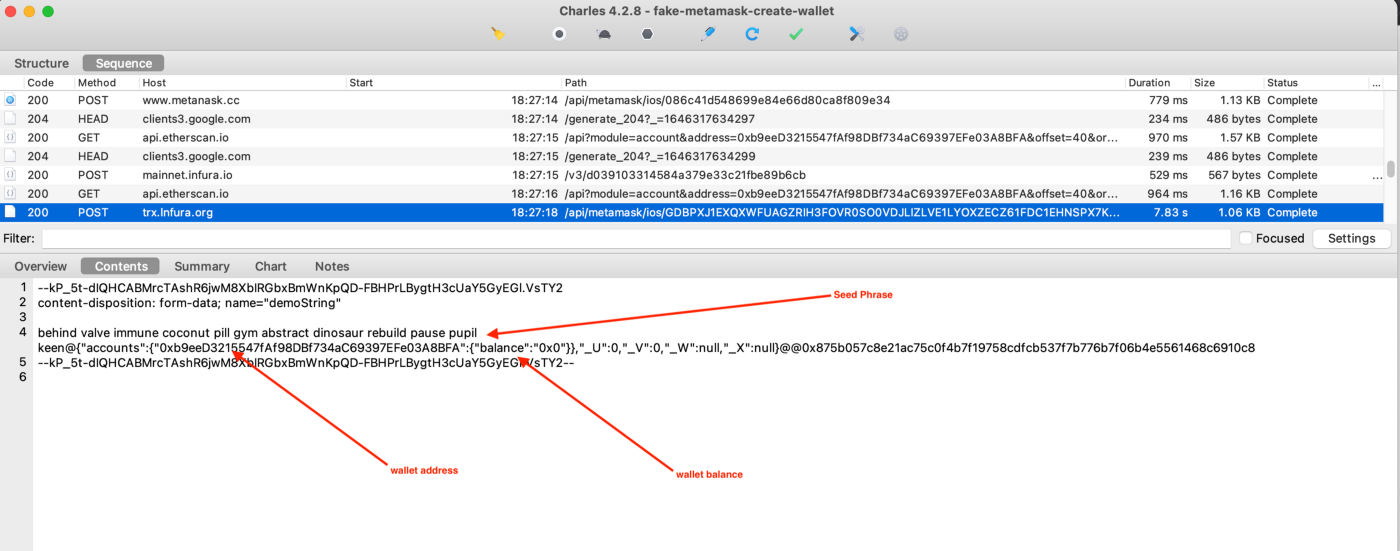Click the mainnet.infura.io row icon
This screenshot has height=551, width=1400.
[10, 175]
